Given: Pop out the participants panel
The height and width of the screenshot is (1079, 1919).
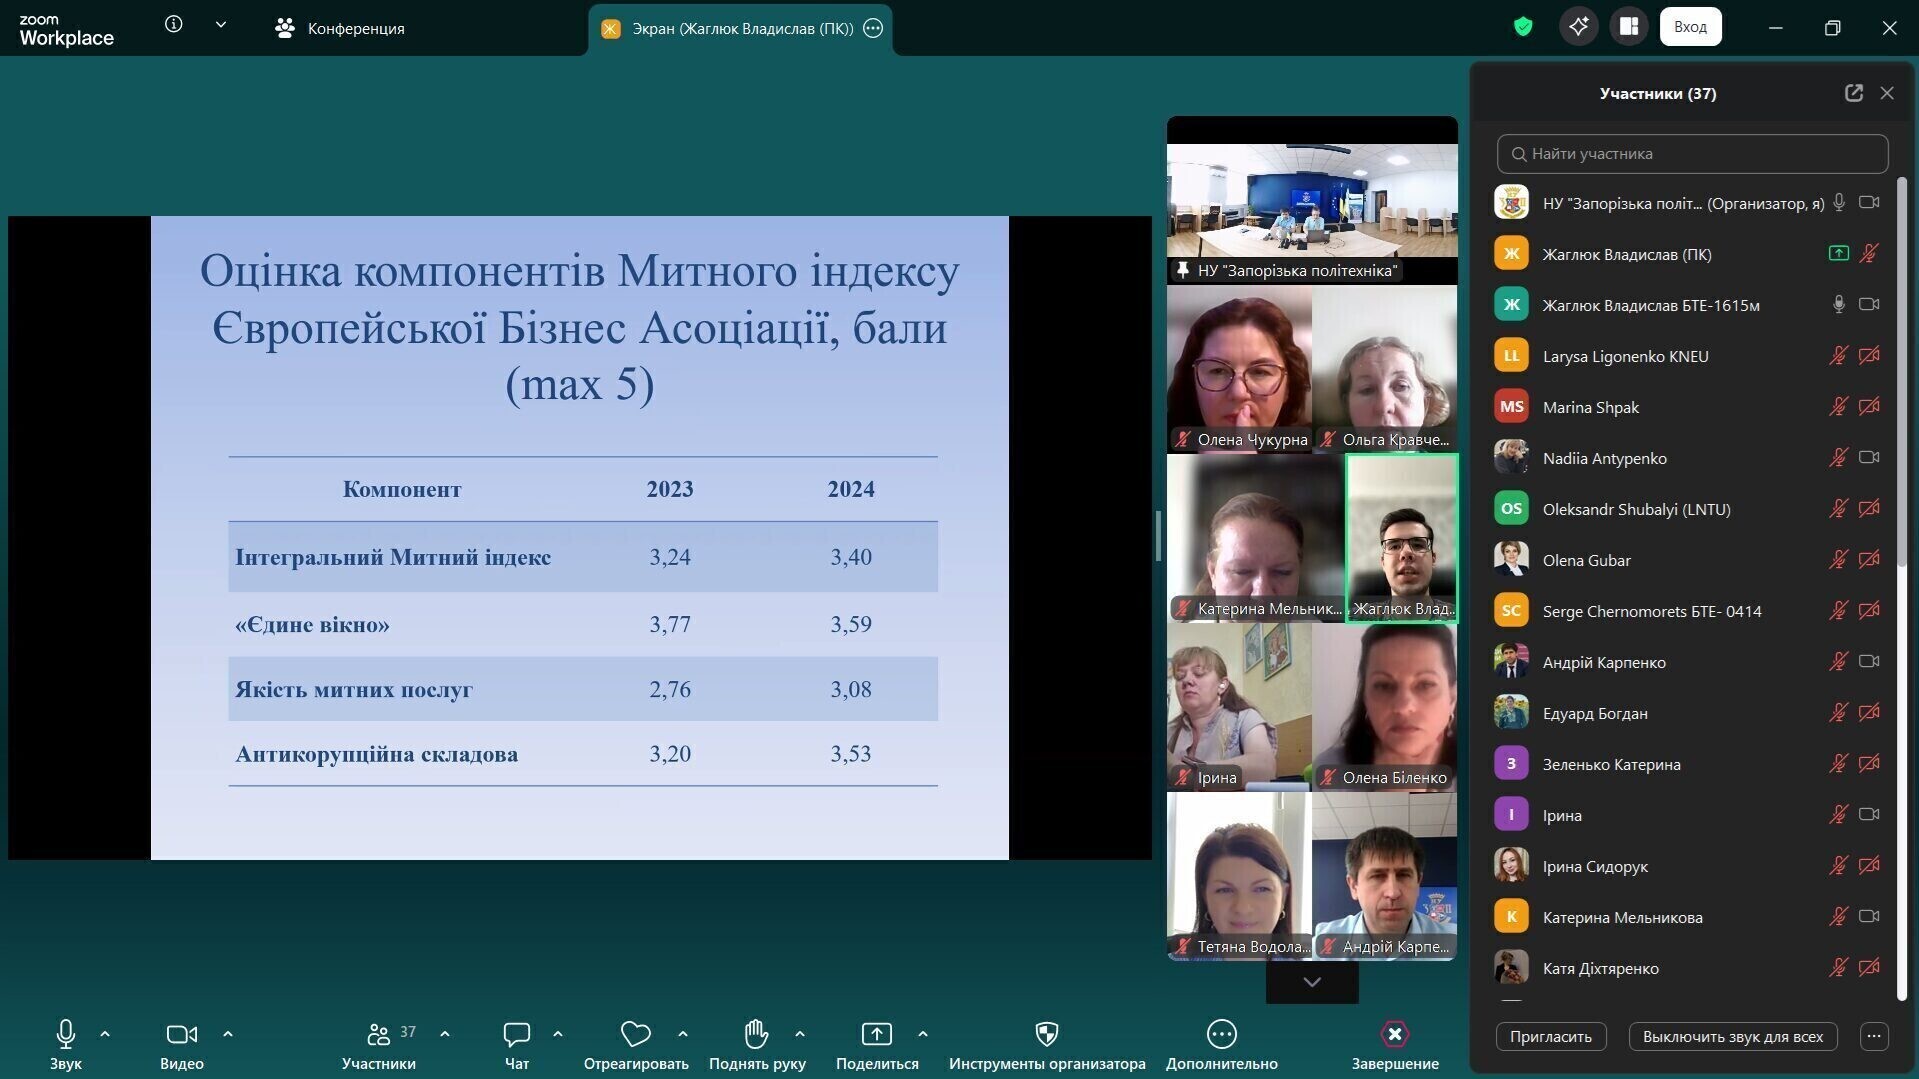Looking at the screenshot, I should 1853,93.
